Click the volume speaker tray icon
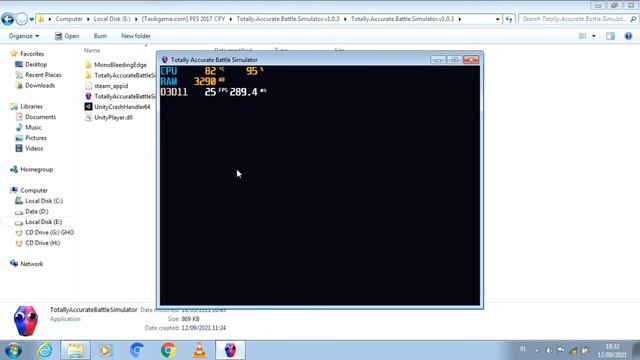 (549, 350)
